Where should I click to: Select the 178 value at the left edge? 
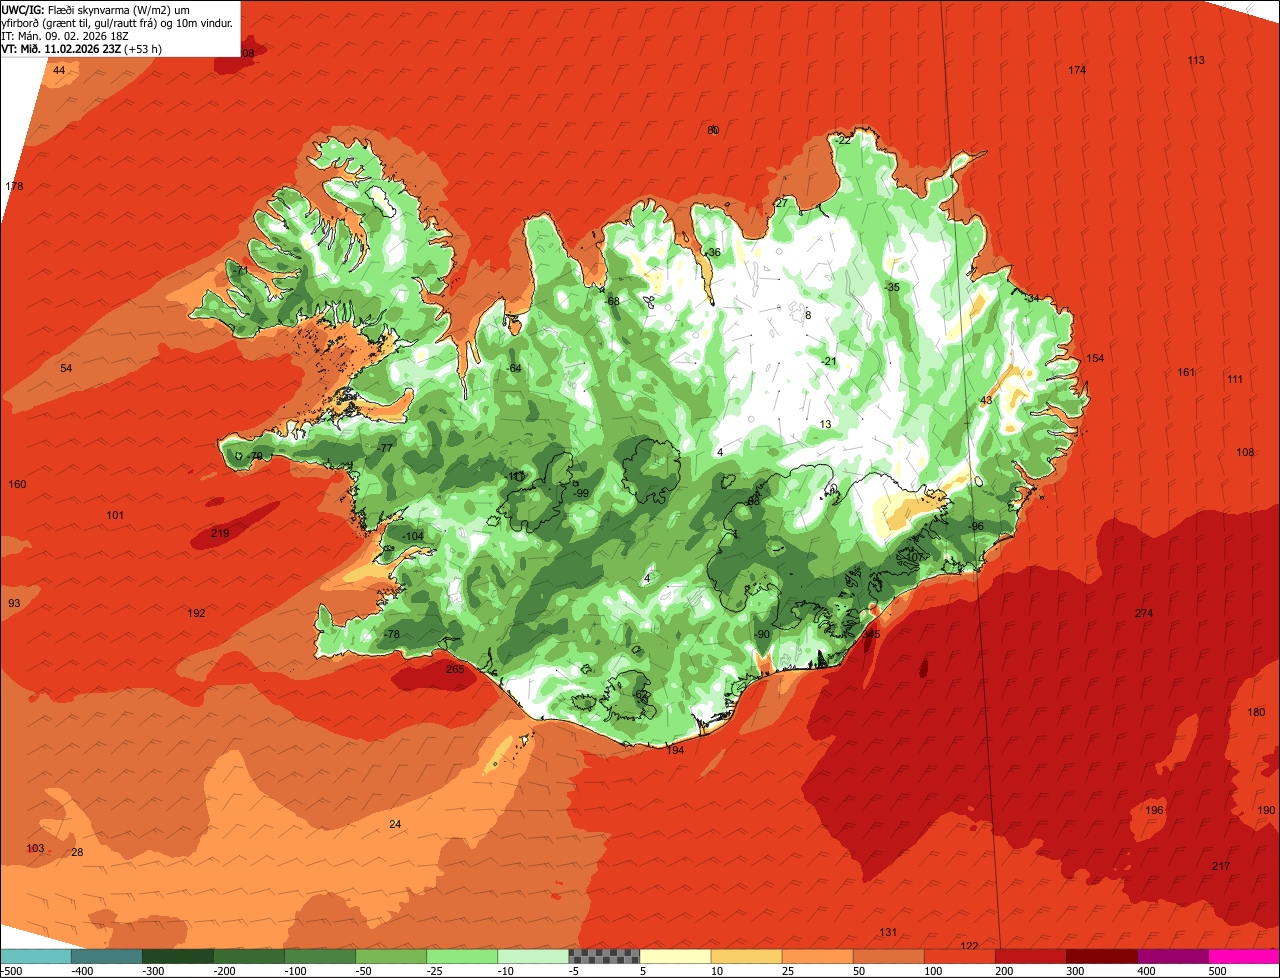(14, 187)
